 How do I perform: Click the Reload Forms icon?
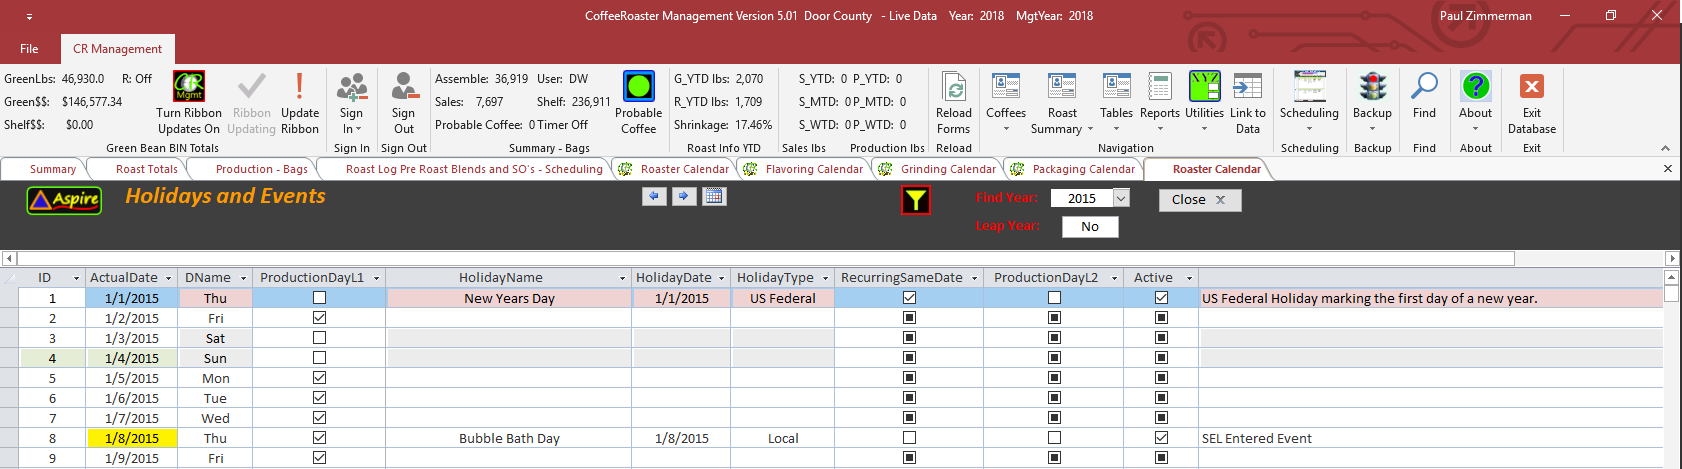(x=954, y=87)
